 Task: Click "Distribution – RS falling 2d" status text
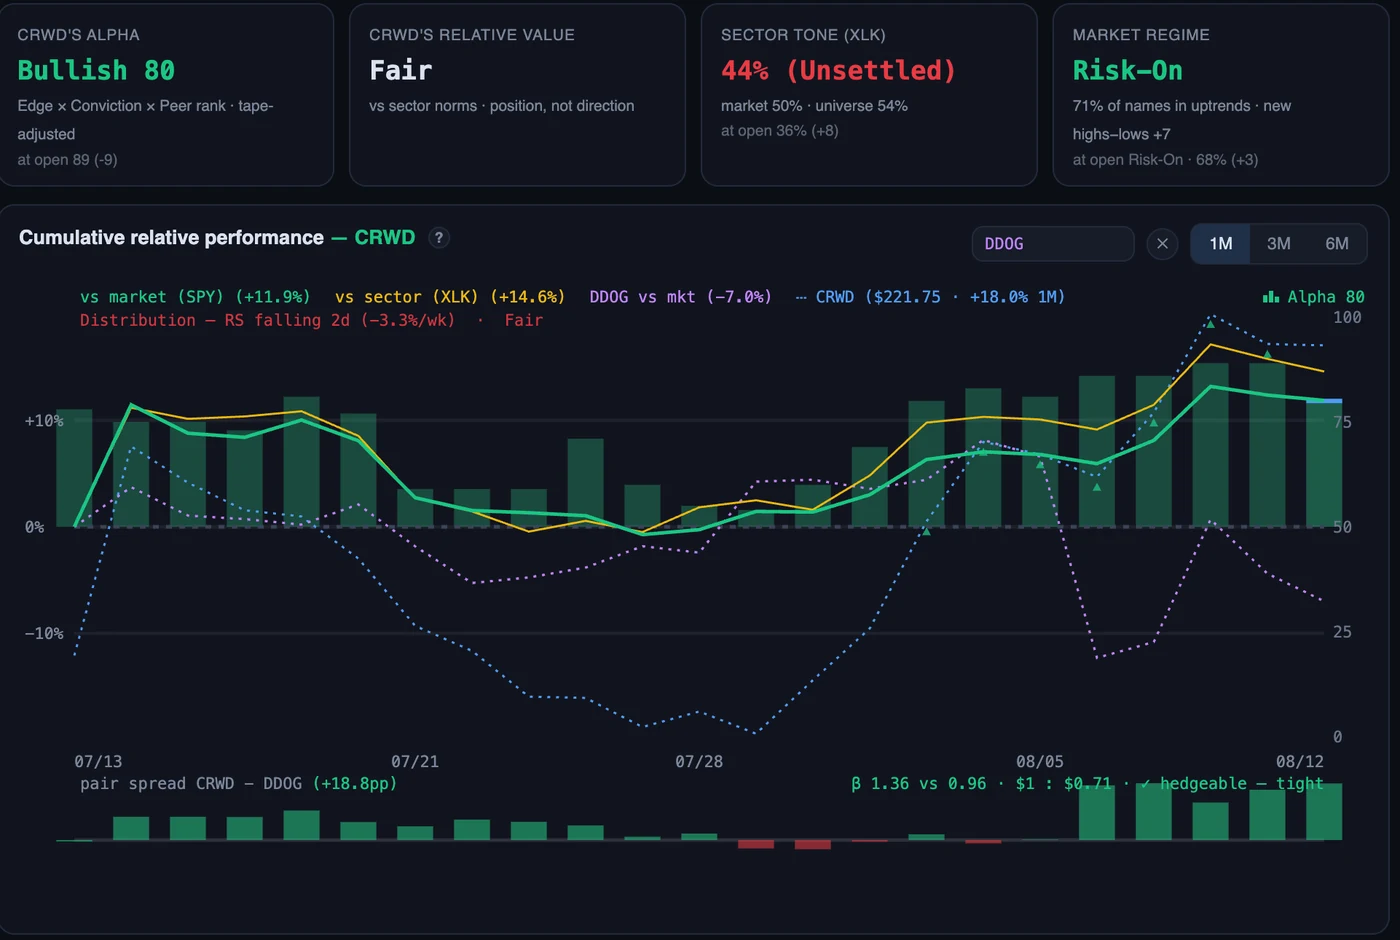coord(267,320)
